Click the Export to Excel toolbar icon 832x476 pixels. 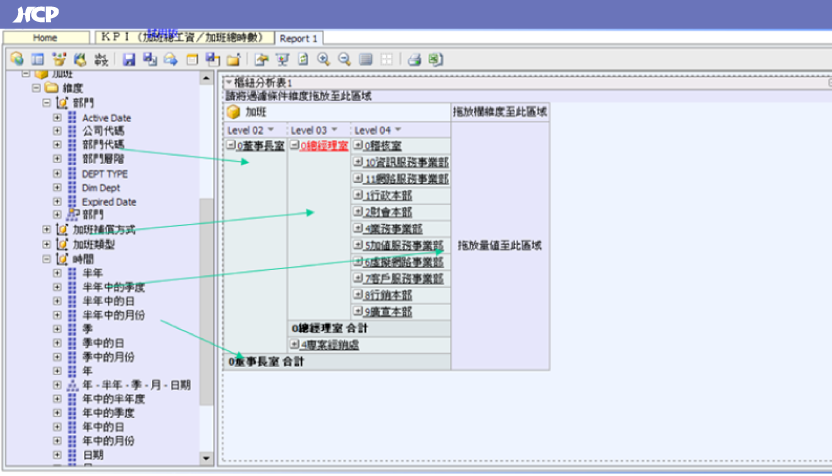point(435,59)
